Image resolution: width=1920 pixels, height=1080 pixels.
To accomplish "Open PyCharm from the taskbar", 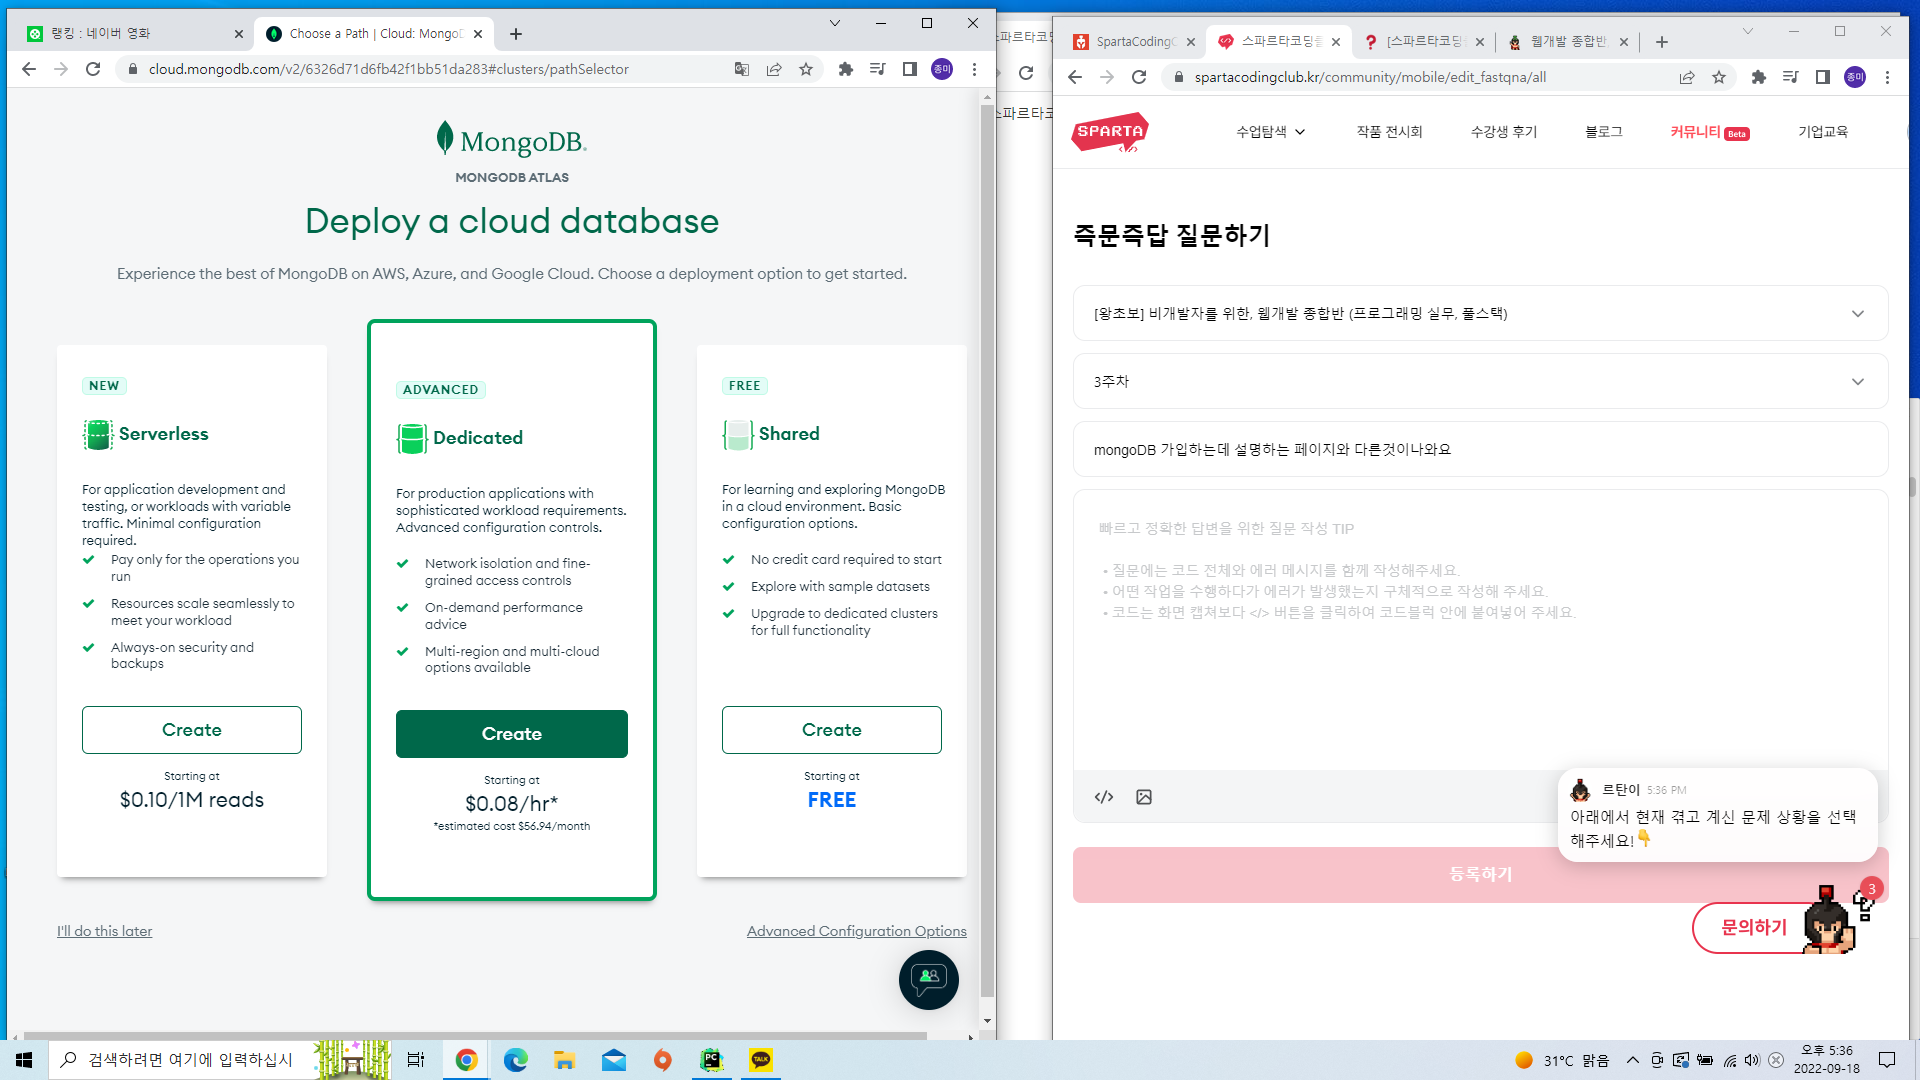I will coord(711,1060).
